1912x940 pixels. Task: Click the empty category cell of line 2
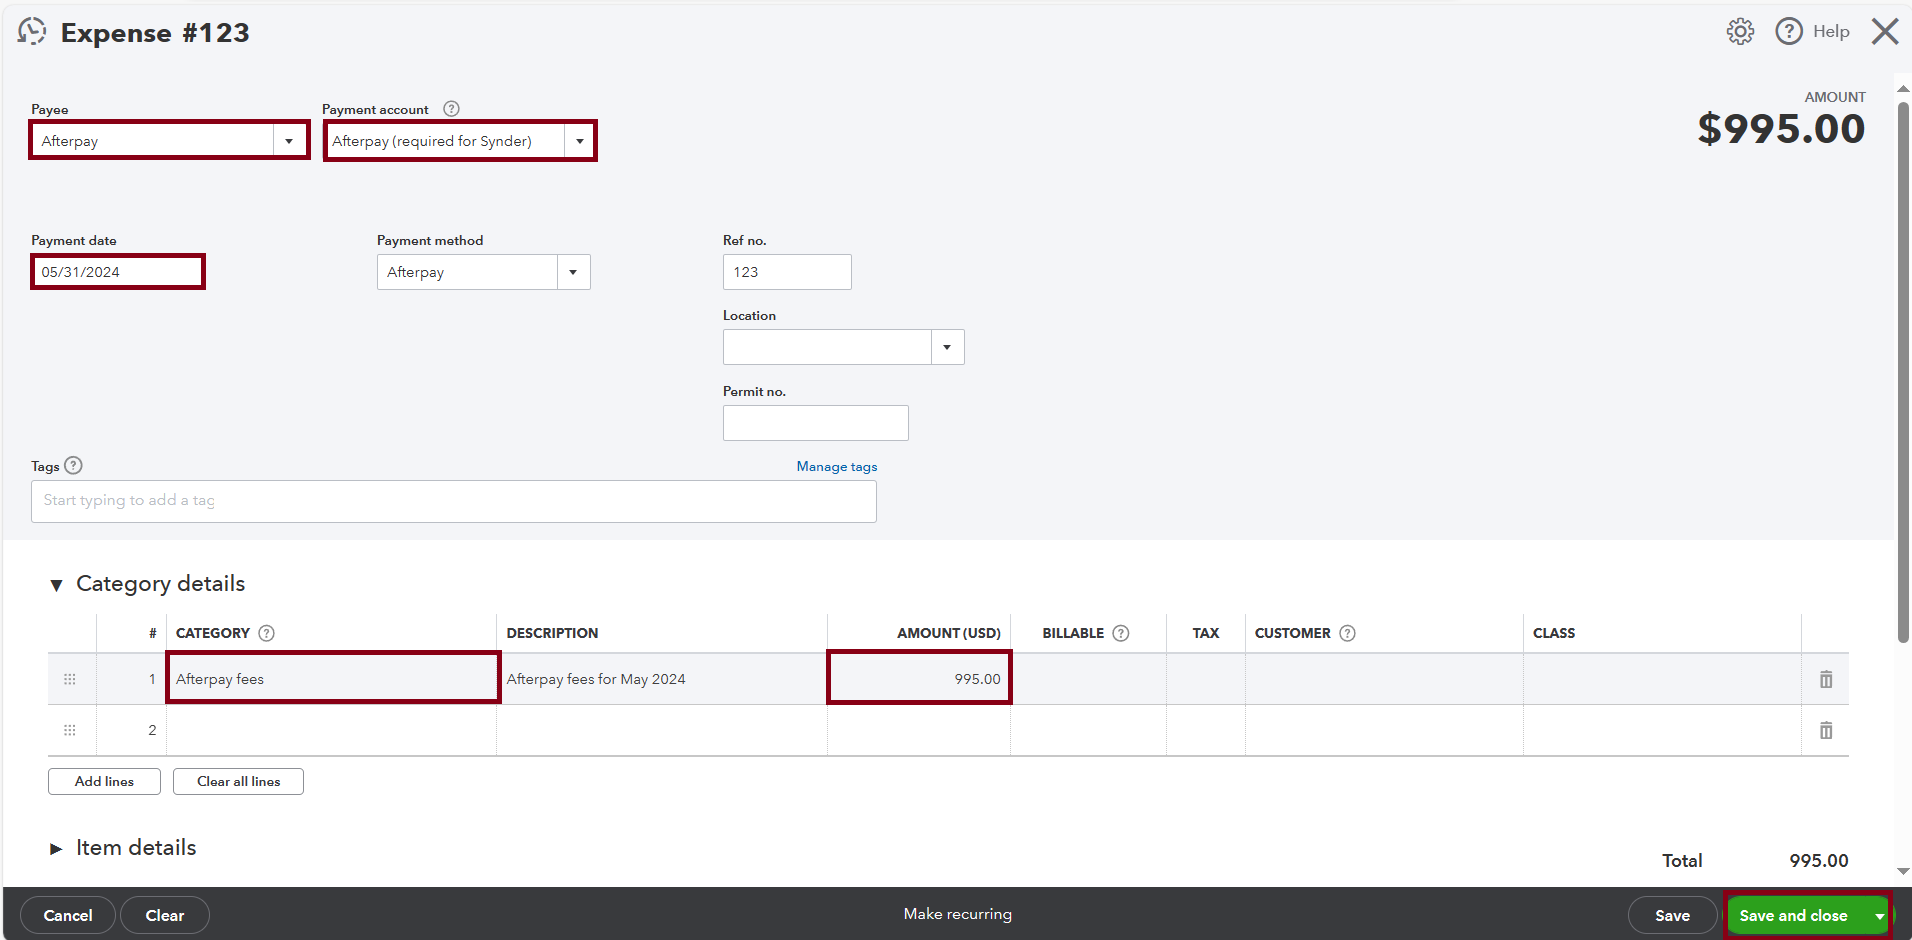(332, 730)
